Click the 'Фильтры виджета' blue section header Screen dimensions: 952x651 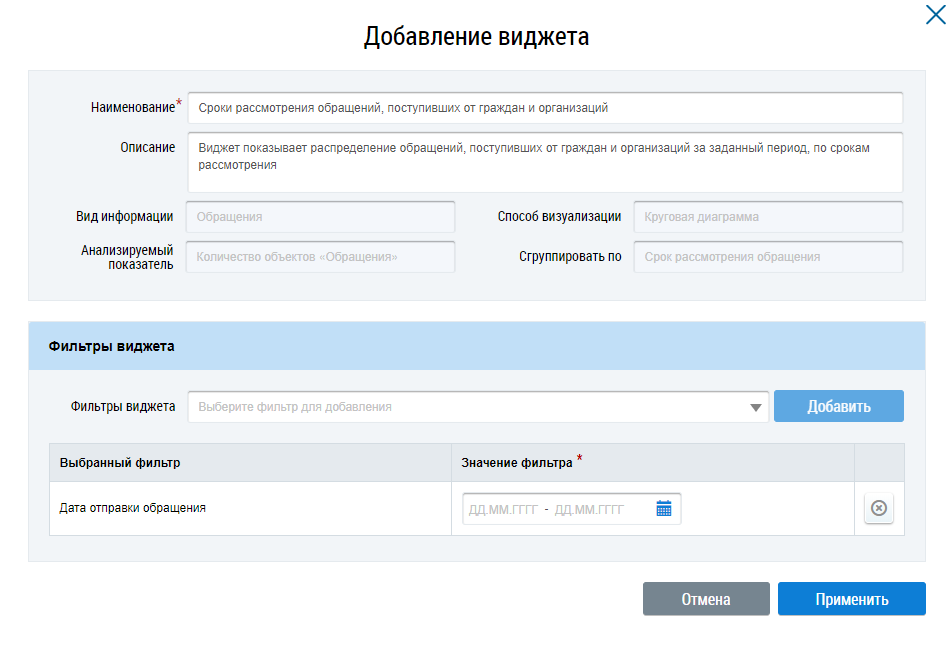pyautogui.click(x=476, y=346)
